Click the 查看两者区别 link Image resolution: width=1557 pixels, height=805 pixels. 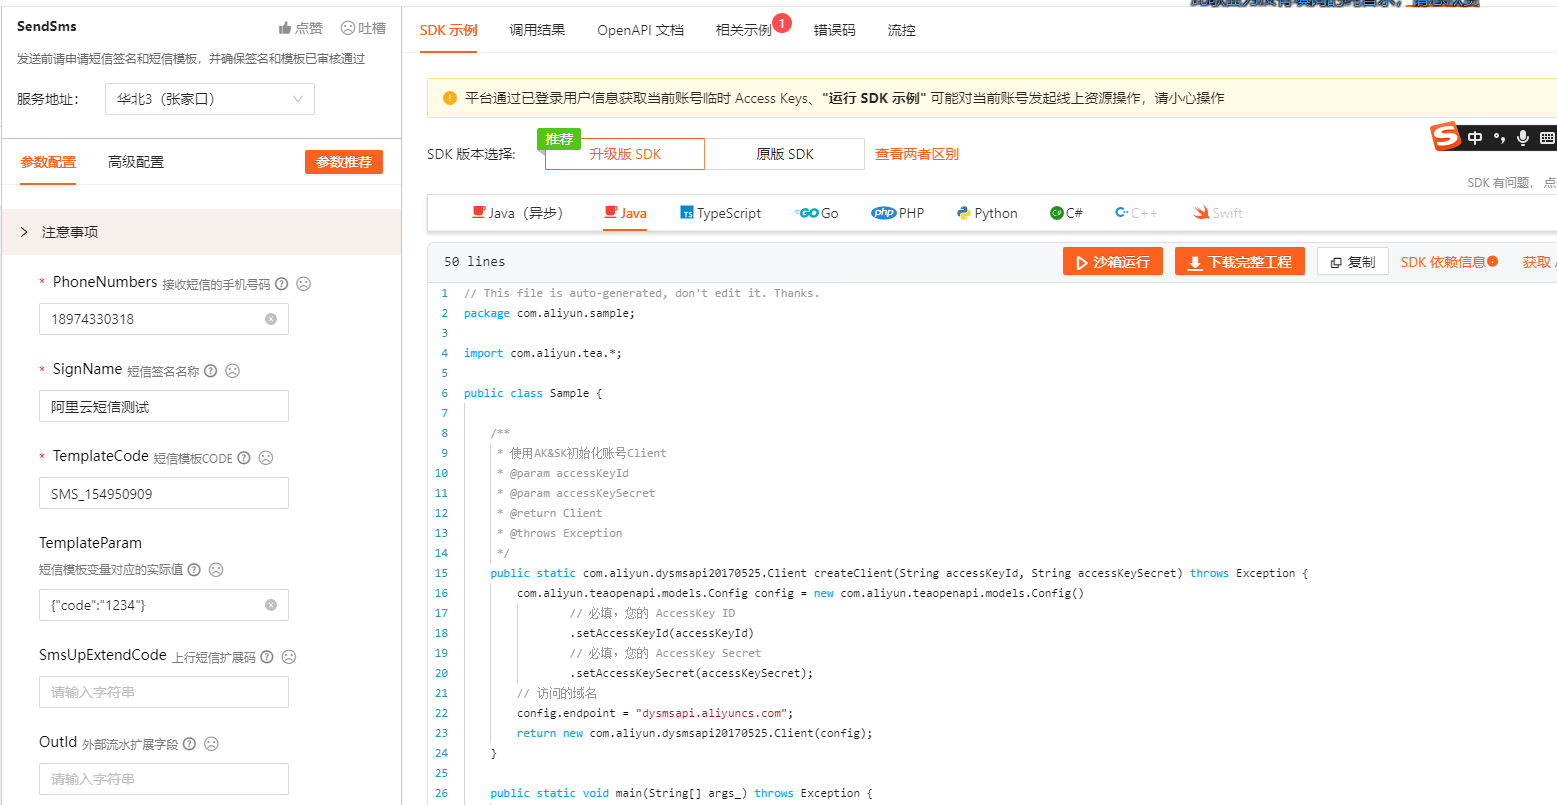[917, 154]
